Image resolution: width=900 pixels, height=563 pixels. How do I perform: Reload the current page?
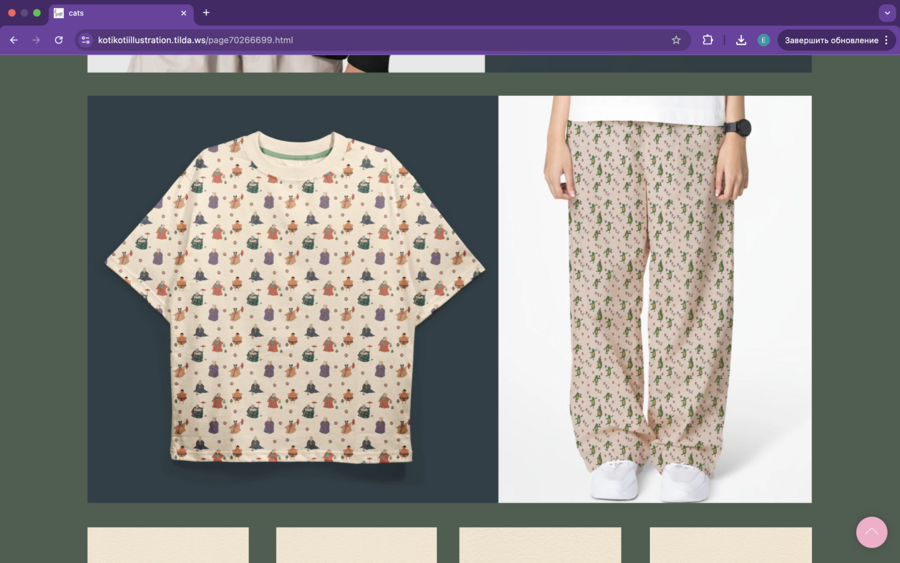(59, 40)
